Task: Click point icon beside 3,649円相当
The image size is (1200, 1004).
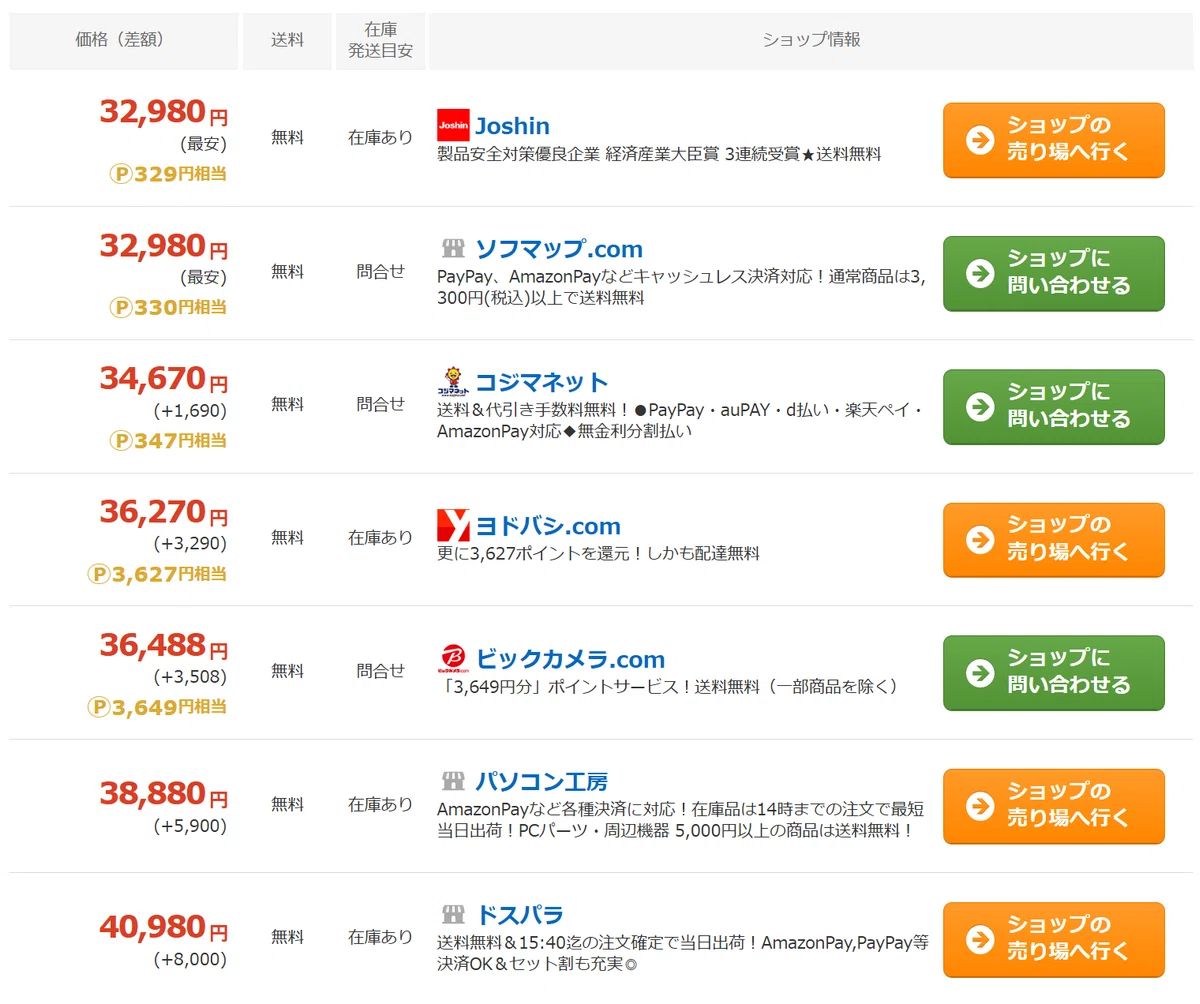Action: (x=98, y=707)
